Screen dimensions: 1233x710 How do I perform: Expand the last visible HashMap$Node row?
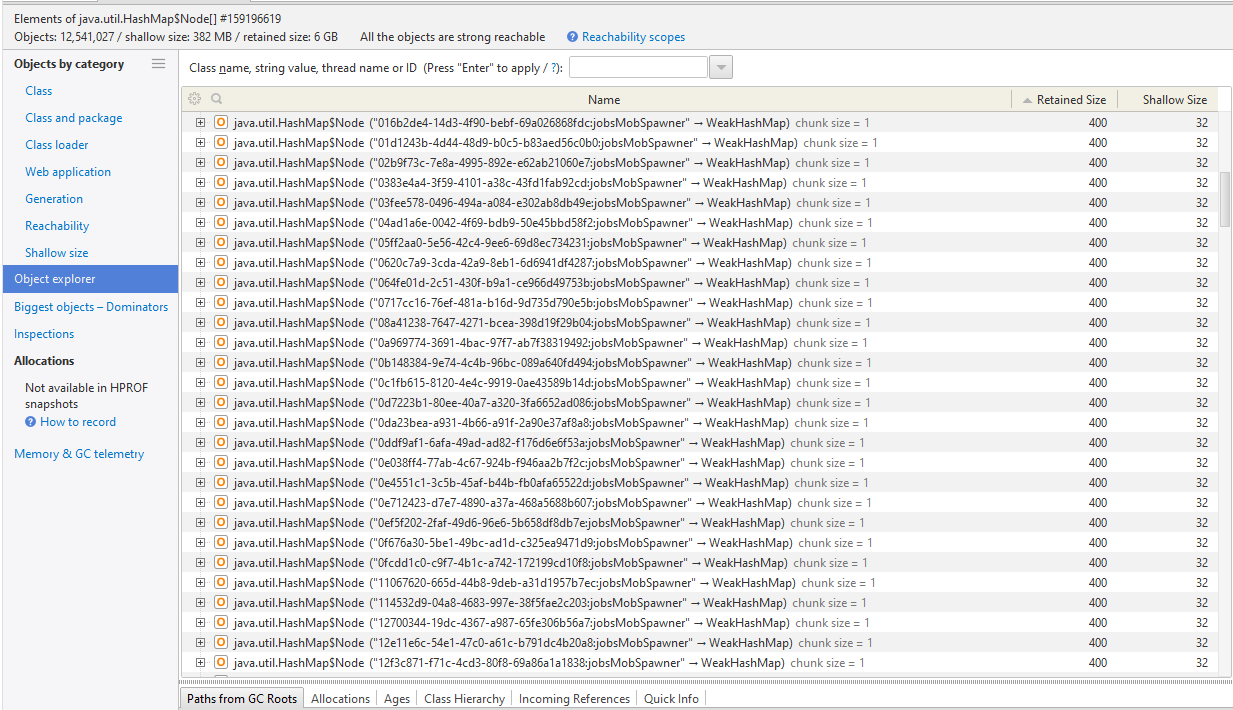point(200,662)
